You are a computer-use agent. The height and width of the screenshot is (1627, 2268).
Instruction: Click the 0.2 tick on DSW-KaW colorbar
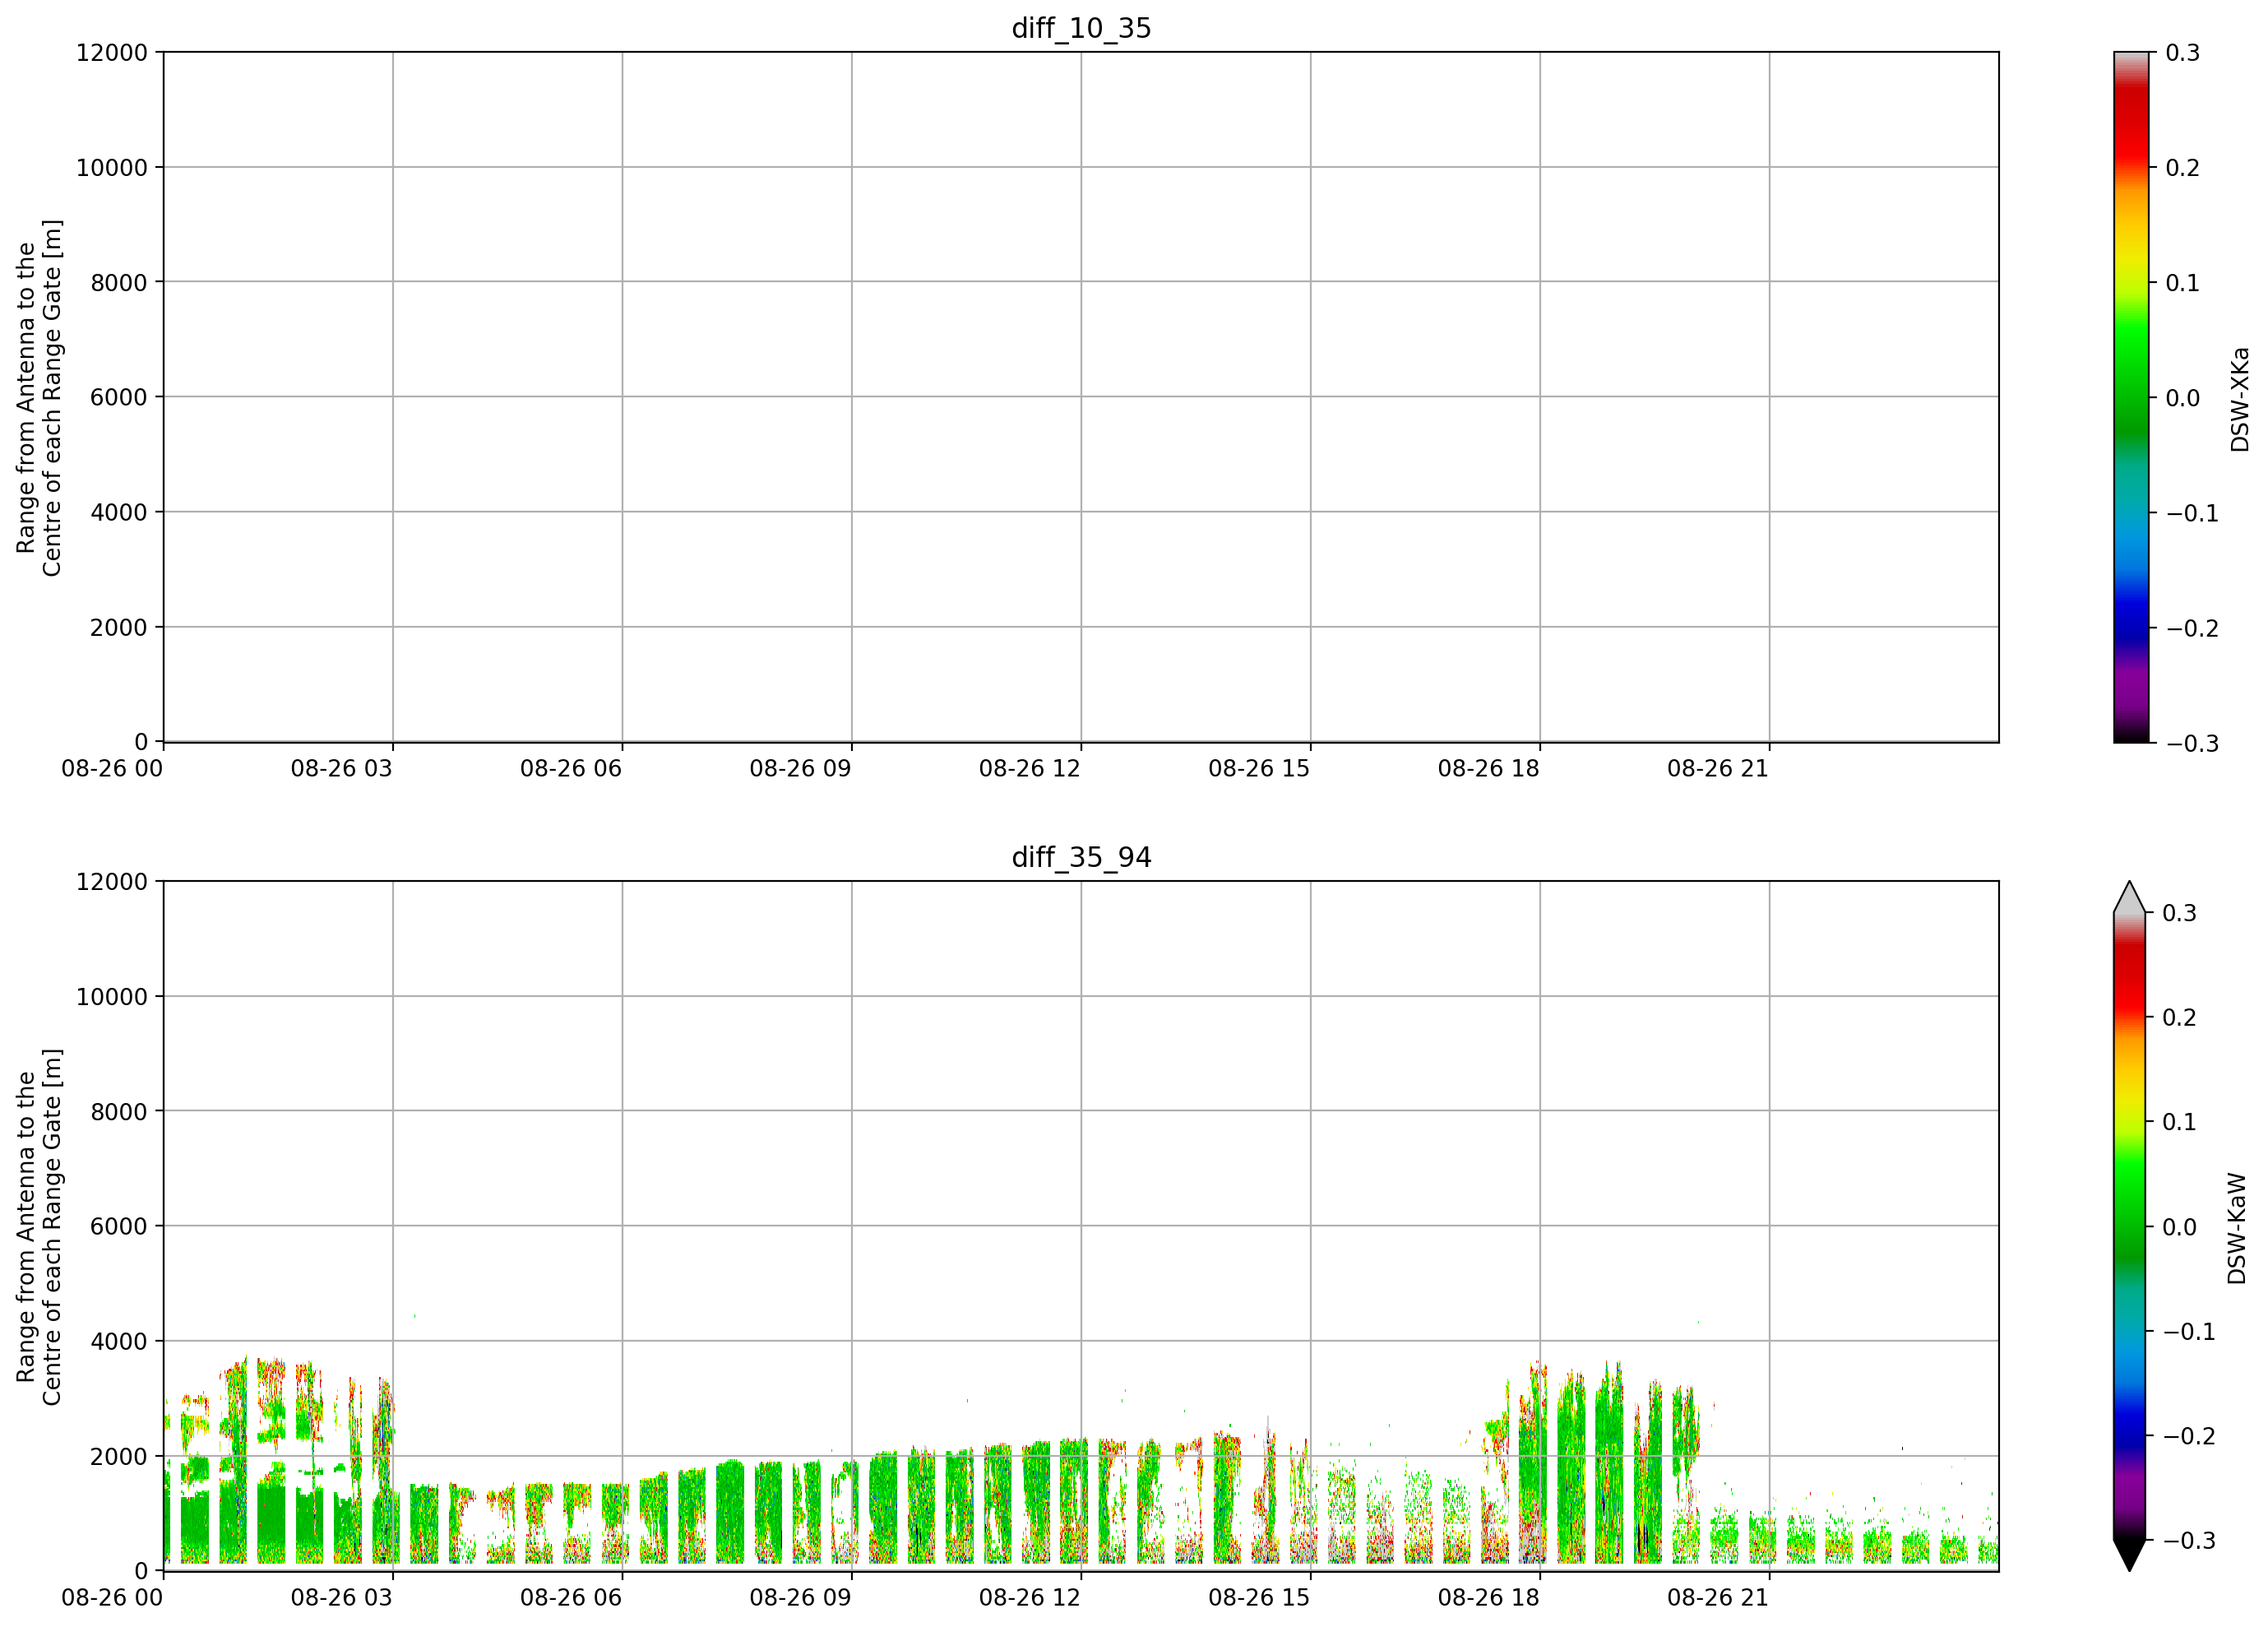[x=2180, y=1017]
